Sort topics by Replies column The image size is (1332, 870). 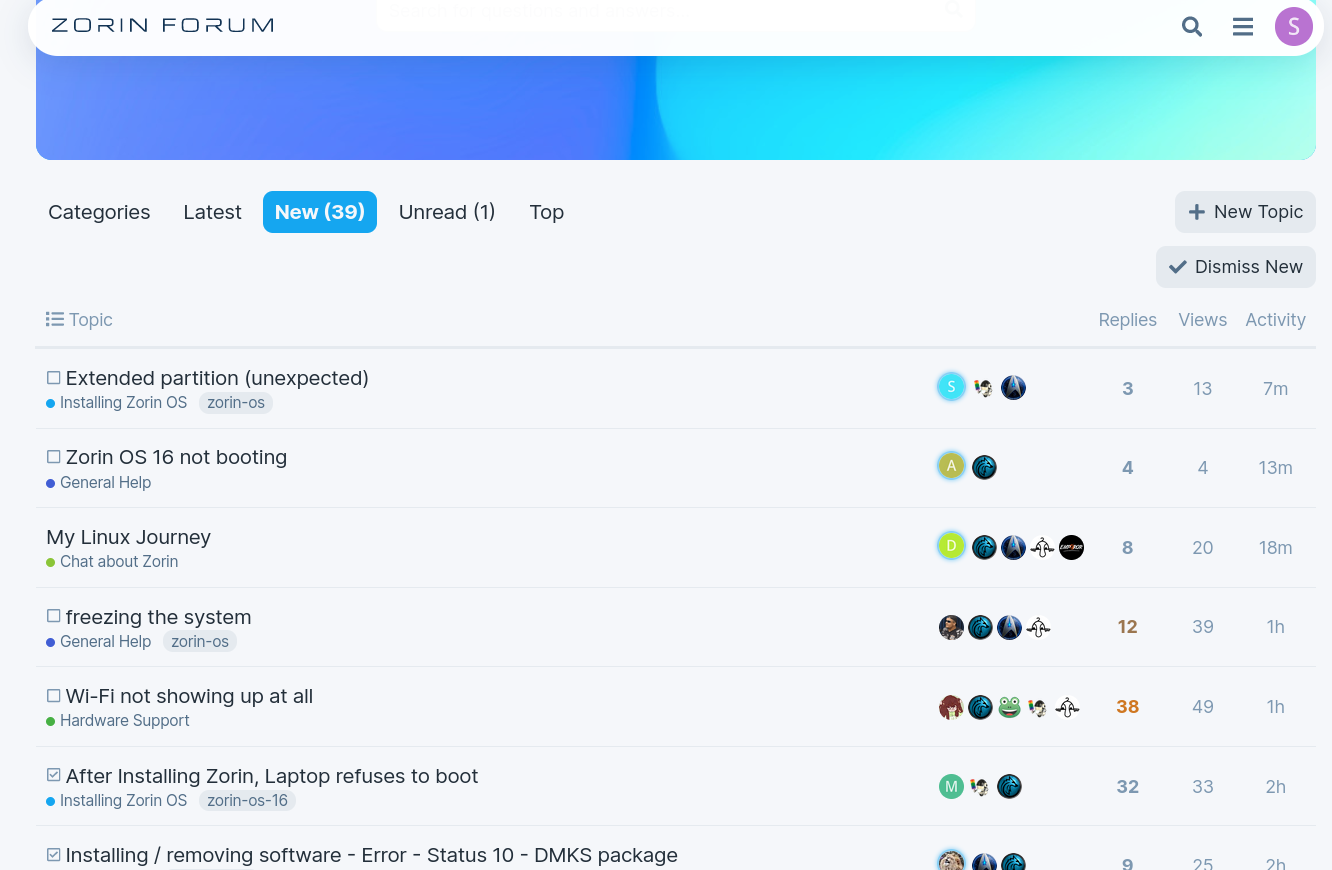1127,320
